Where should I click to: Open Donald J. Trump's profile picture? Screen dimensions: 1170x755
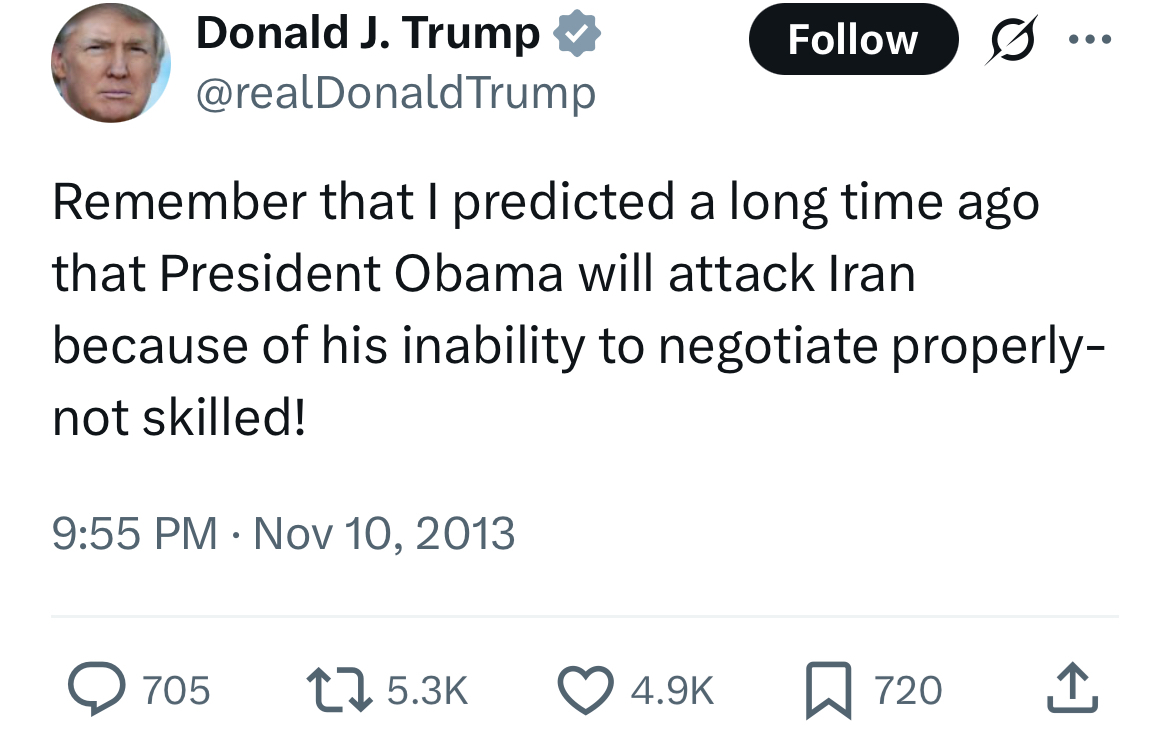[110, 63]
